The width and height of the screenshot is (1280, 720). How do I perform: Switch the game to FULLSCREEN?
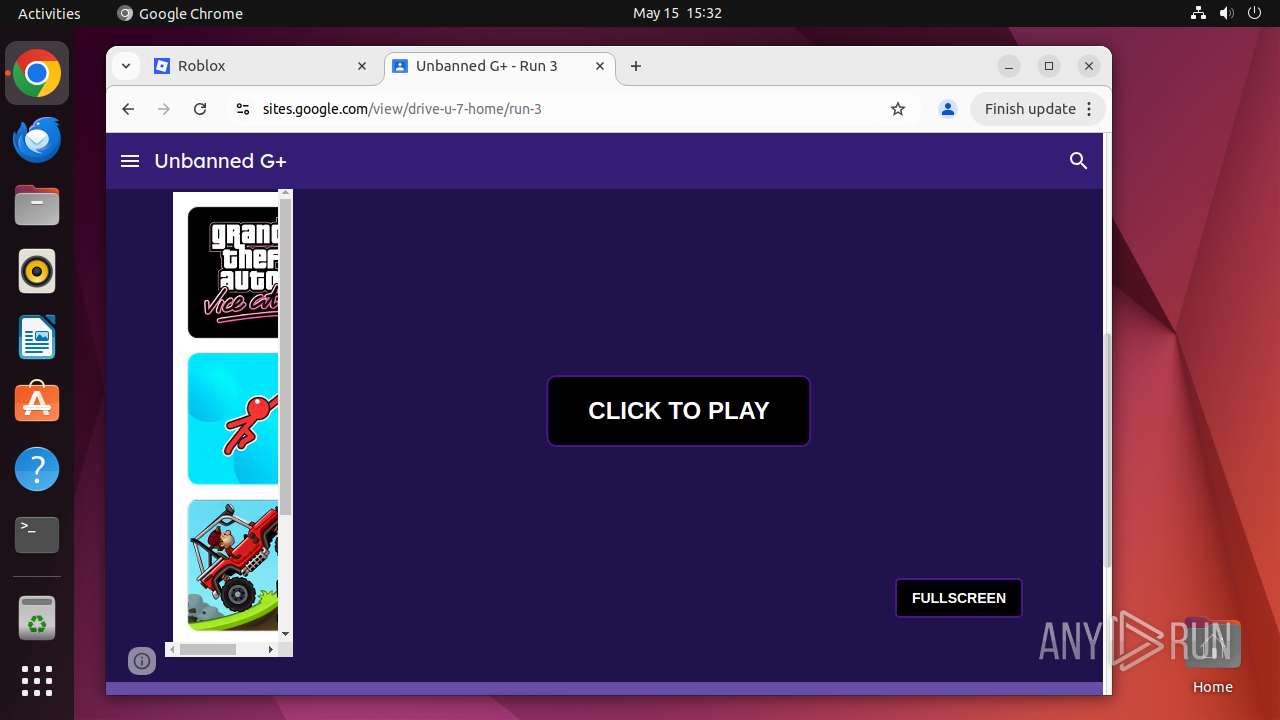click(959, 598)
